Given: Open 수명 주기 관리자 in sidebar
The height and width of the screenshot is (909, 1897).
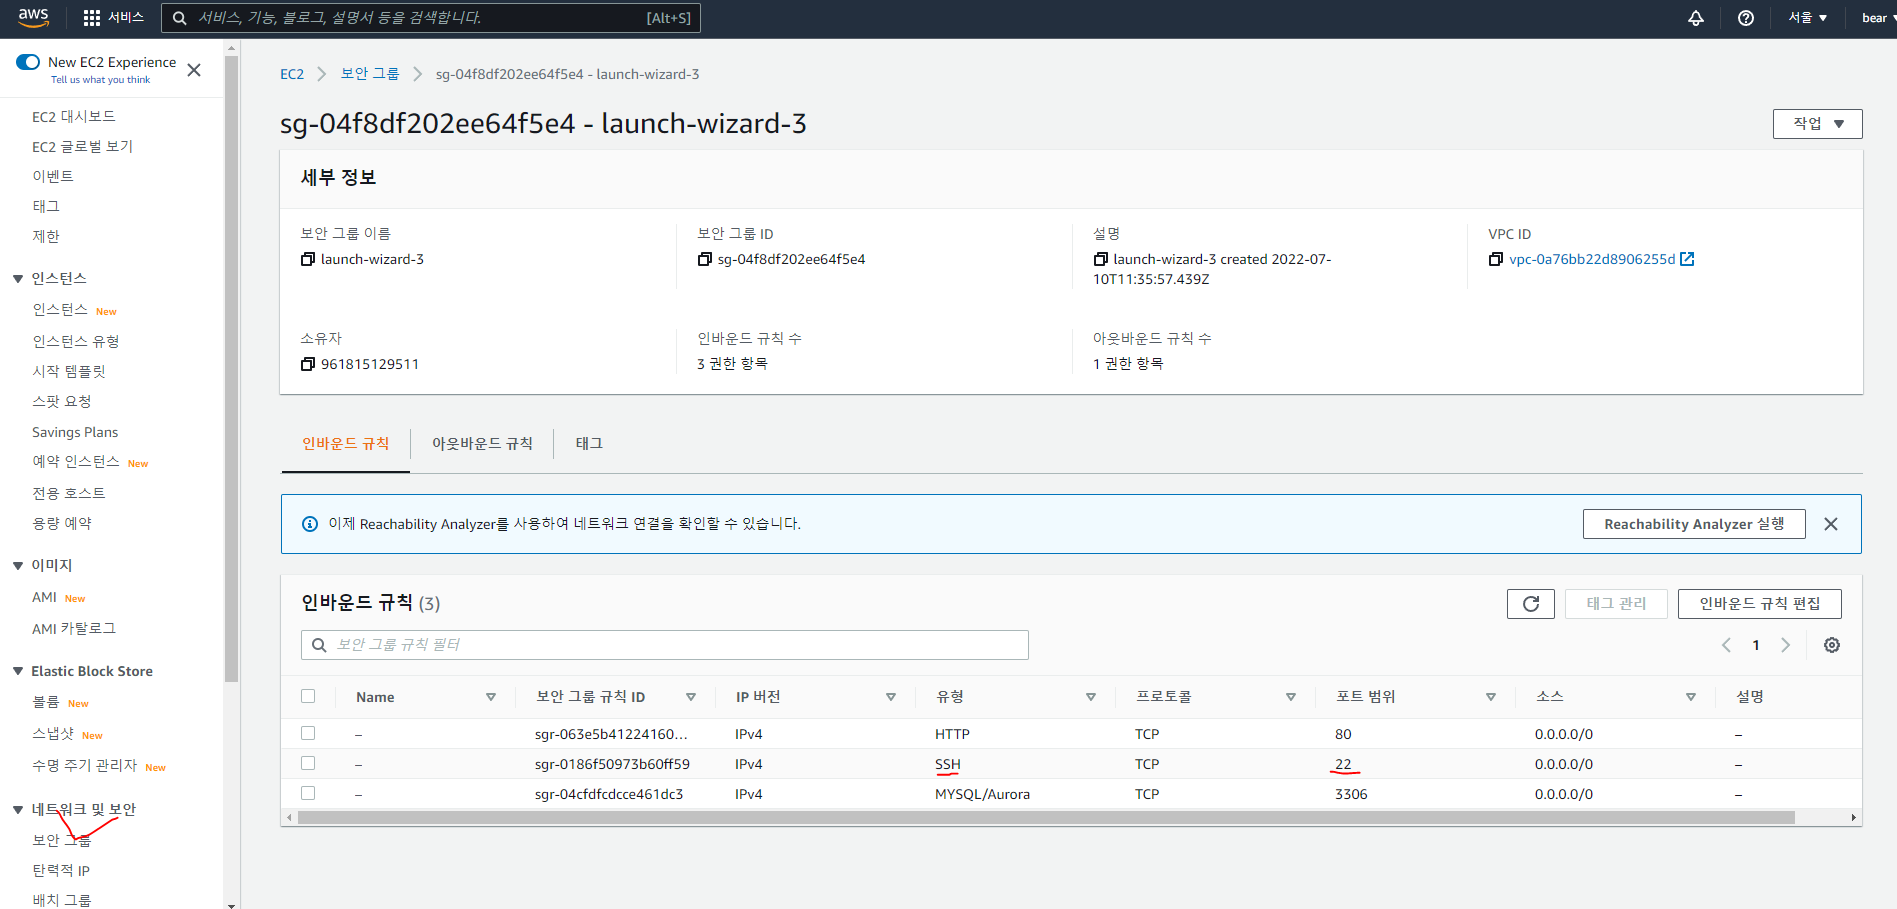Looking at the screenshot, I should (85, 766).
